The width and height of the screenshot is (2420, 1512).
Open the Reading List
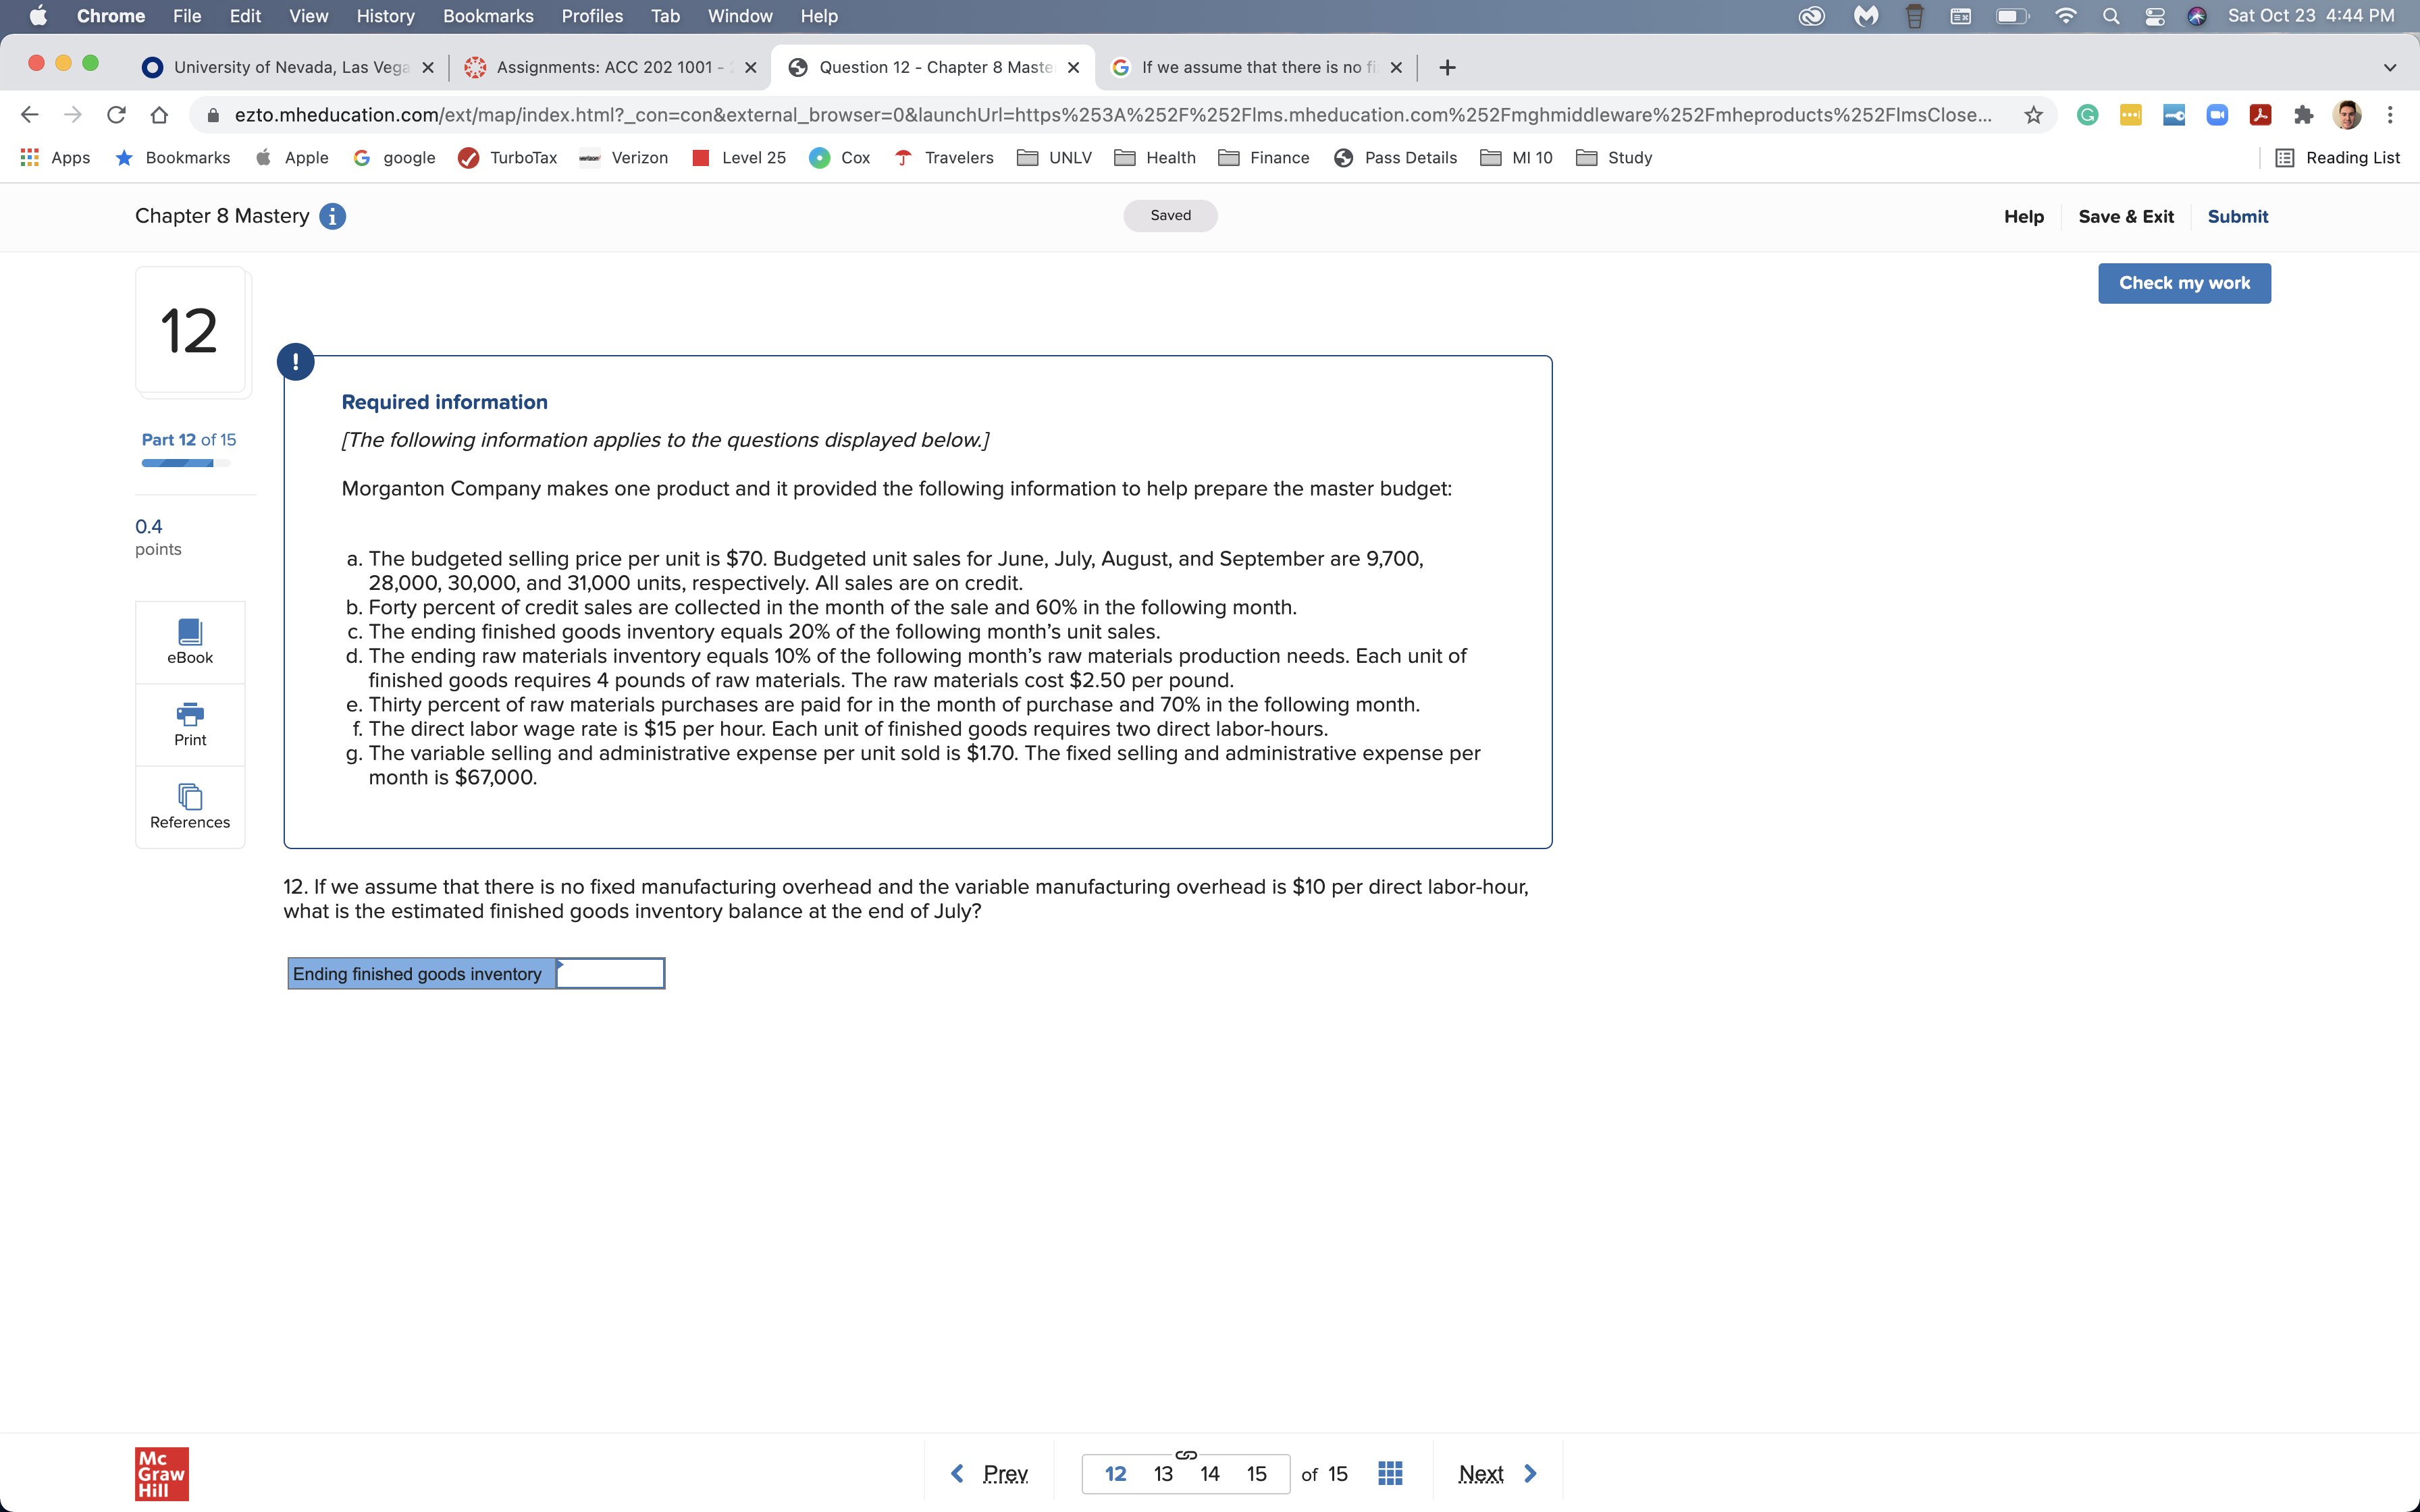pos(2339,157)
